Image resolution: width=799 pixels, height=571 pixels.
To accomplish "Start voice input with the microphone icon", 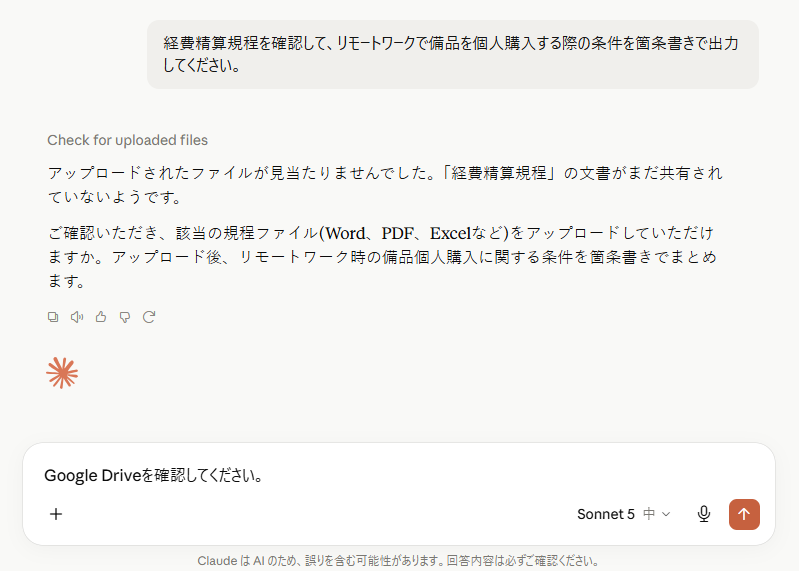I will point(704,514).
